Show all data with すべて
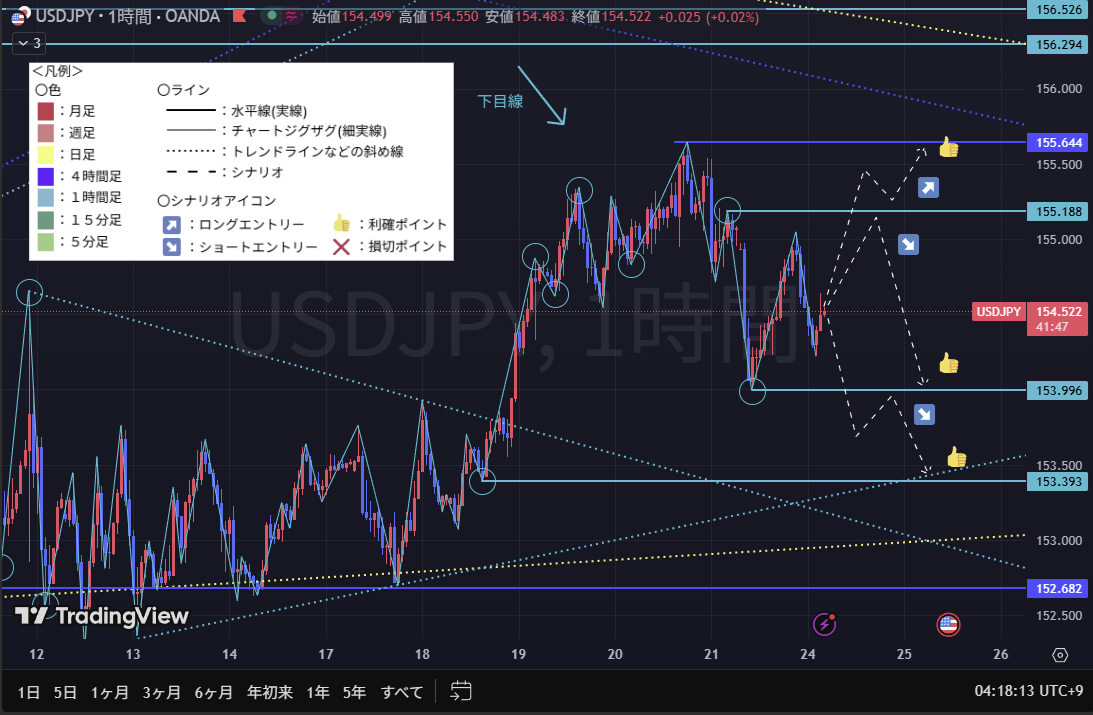This screenshot has height=715, width=1093. click(402, 691)
